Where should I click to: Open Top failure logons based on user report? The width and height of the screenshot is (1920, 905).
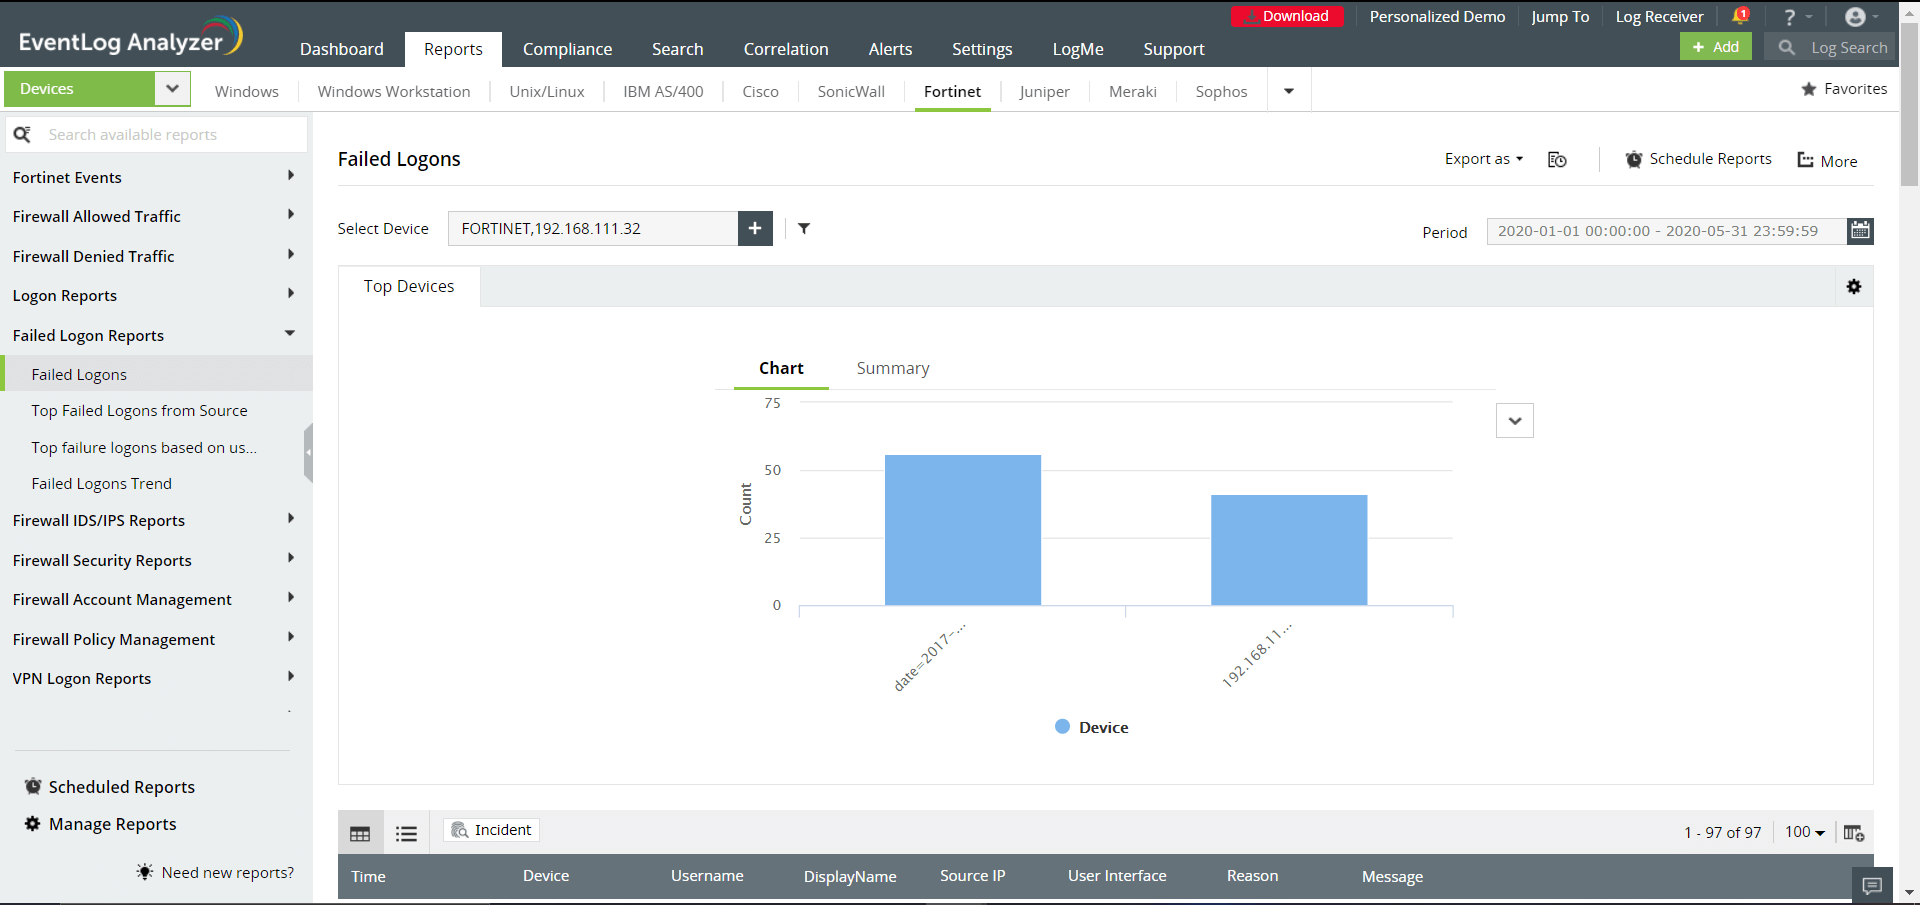pyautogui.click(x=144, y=448)
